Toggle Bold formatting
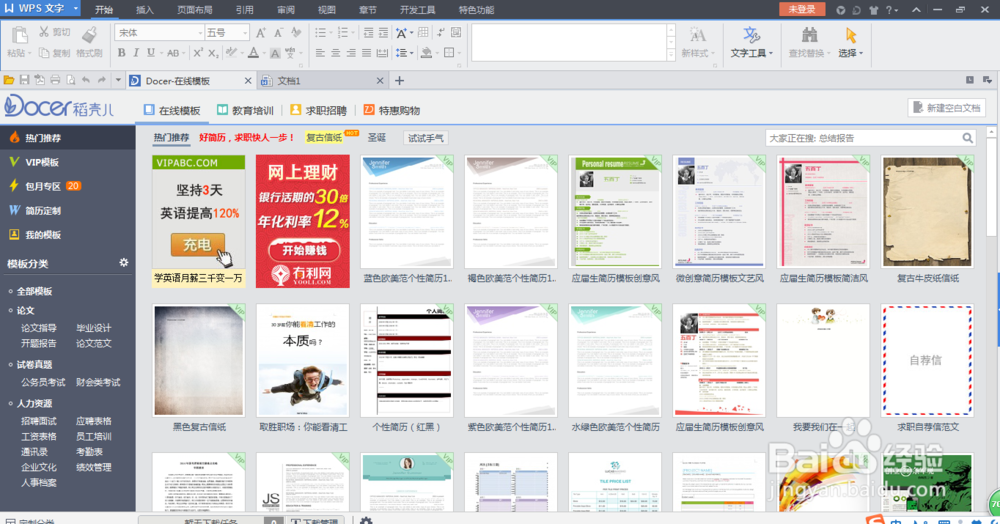Image resolution: width=1000 pixels, height=524 pixels. pyautogui.click(x=121, y=53)
